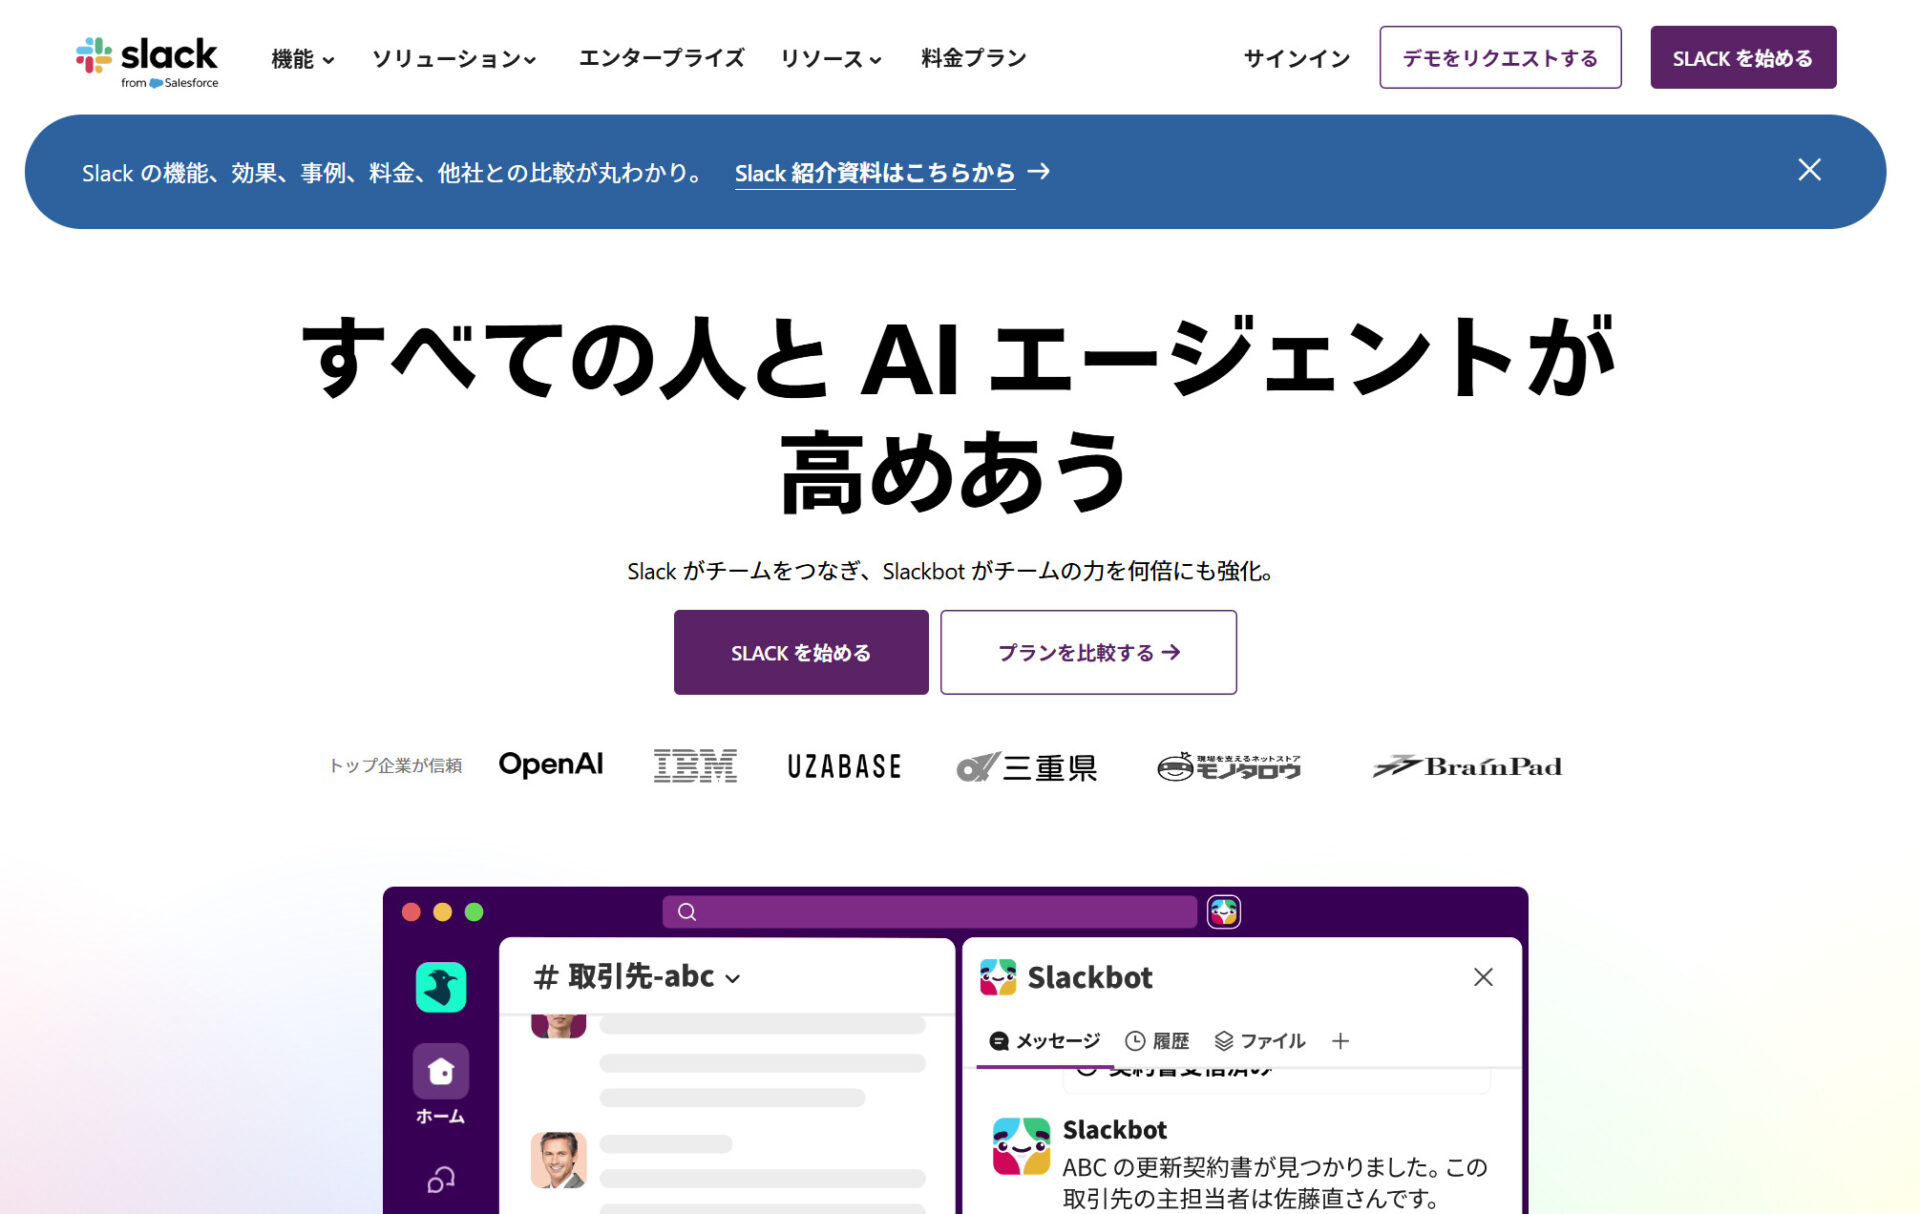The height and width of the screenshot is (1214, 1920).
Task: Click the UZABASE logo
Action: click(x=844, y=767)
